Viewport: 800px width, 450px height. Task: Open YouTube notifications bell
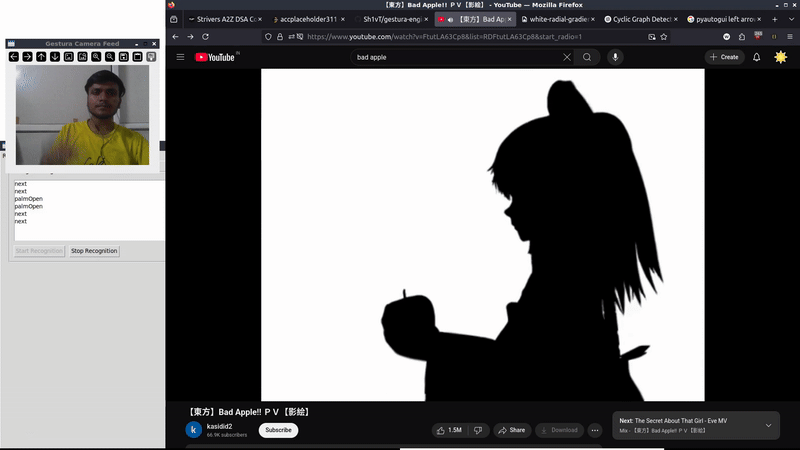(757, 57)
